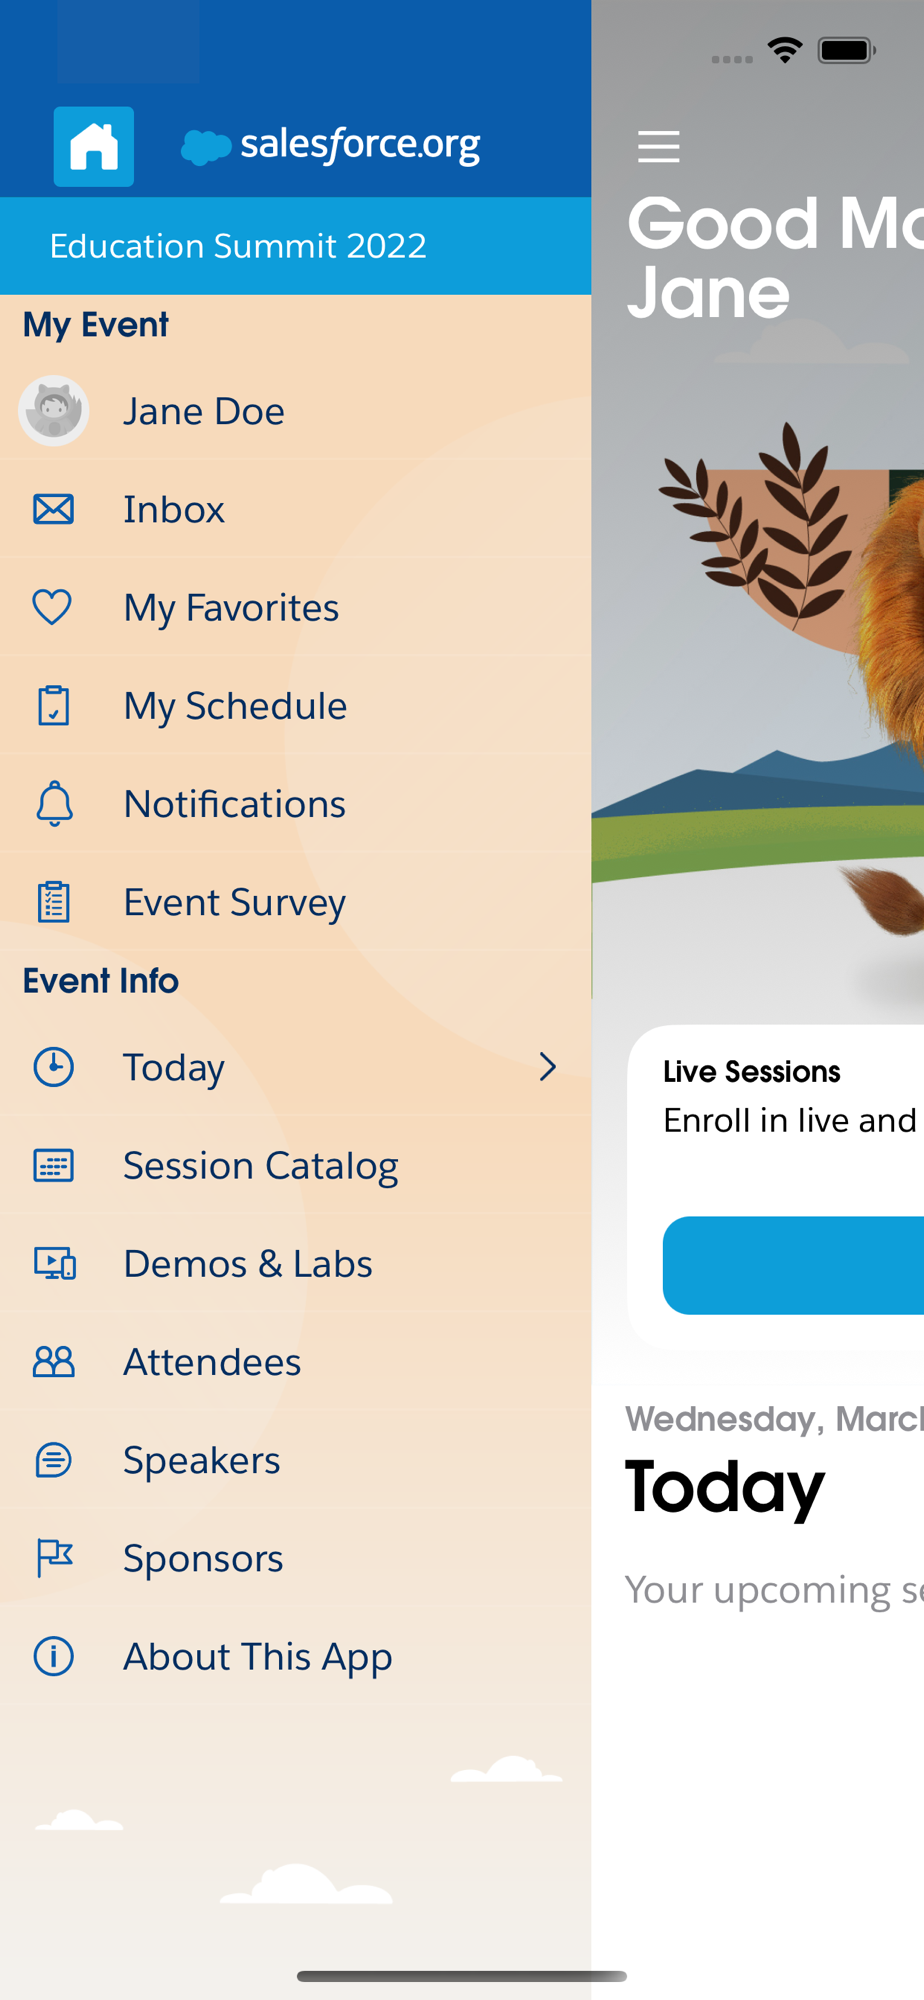Image resolution: width=924 pixels, height=2000 pixels.
Task: Tap the Live Sessions card title
Action: point(751,1072)
